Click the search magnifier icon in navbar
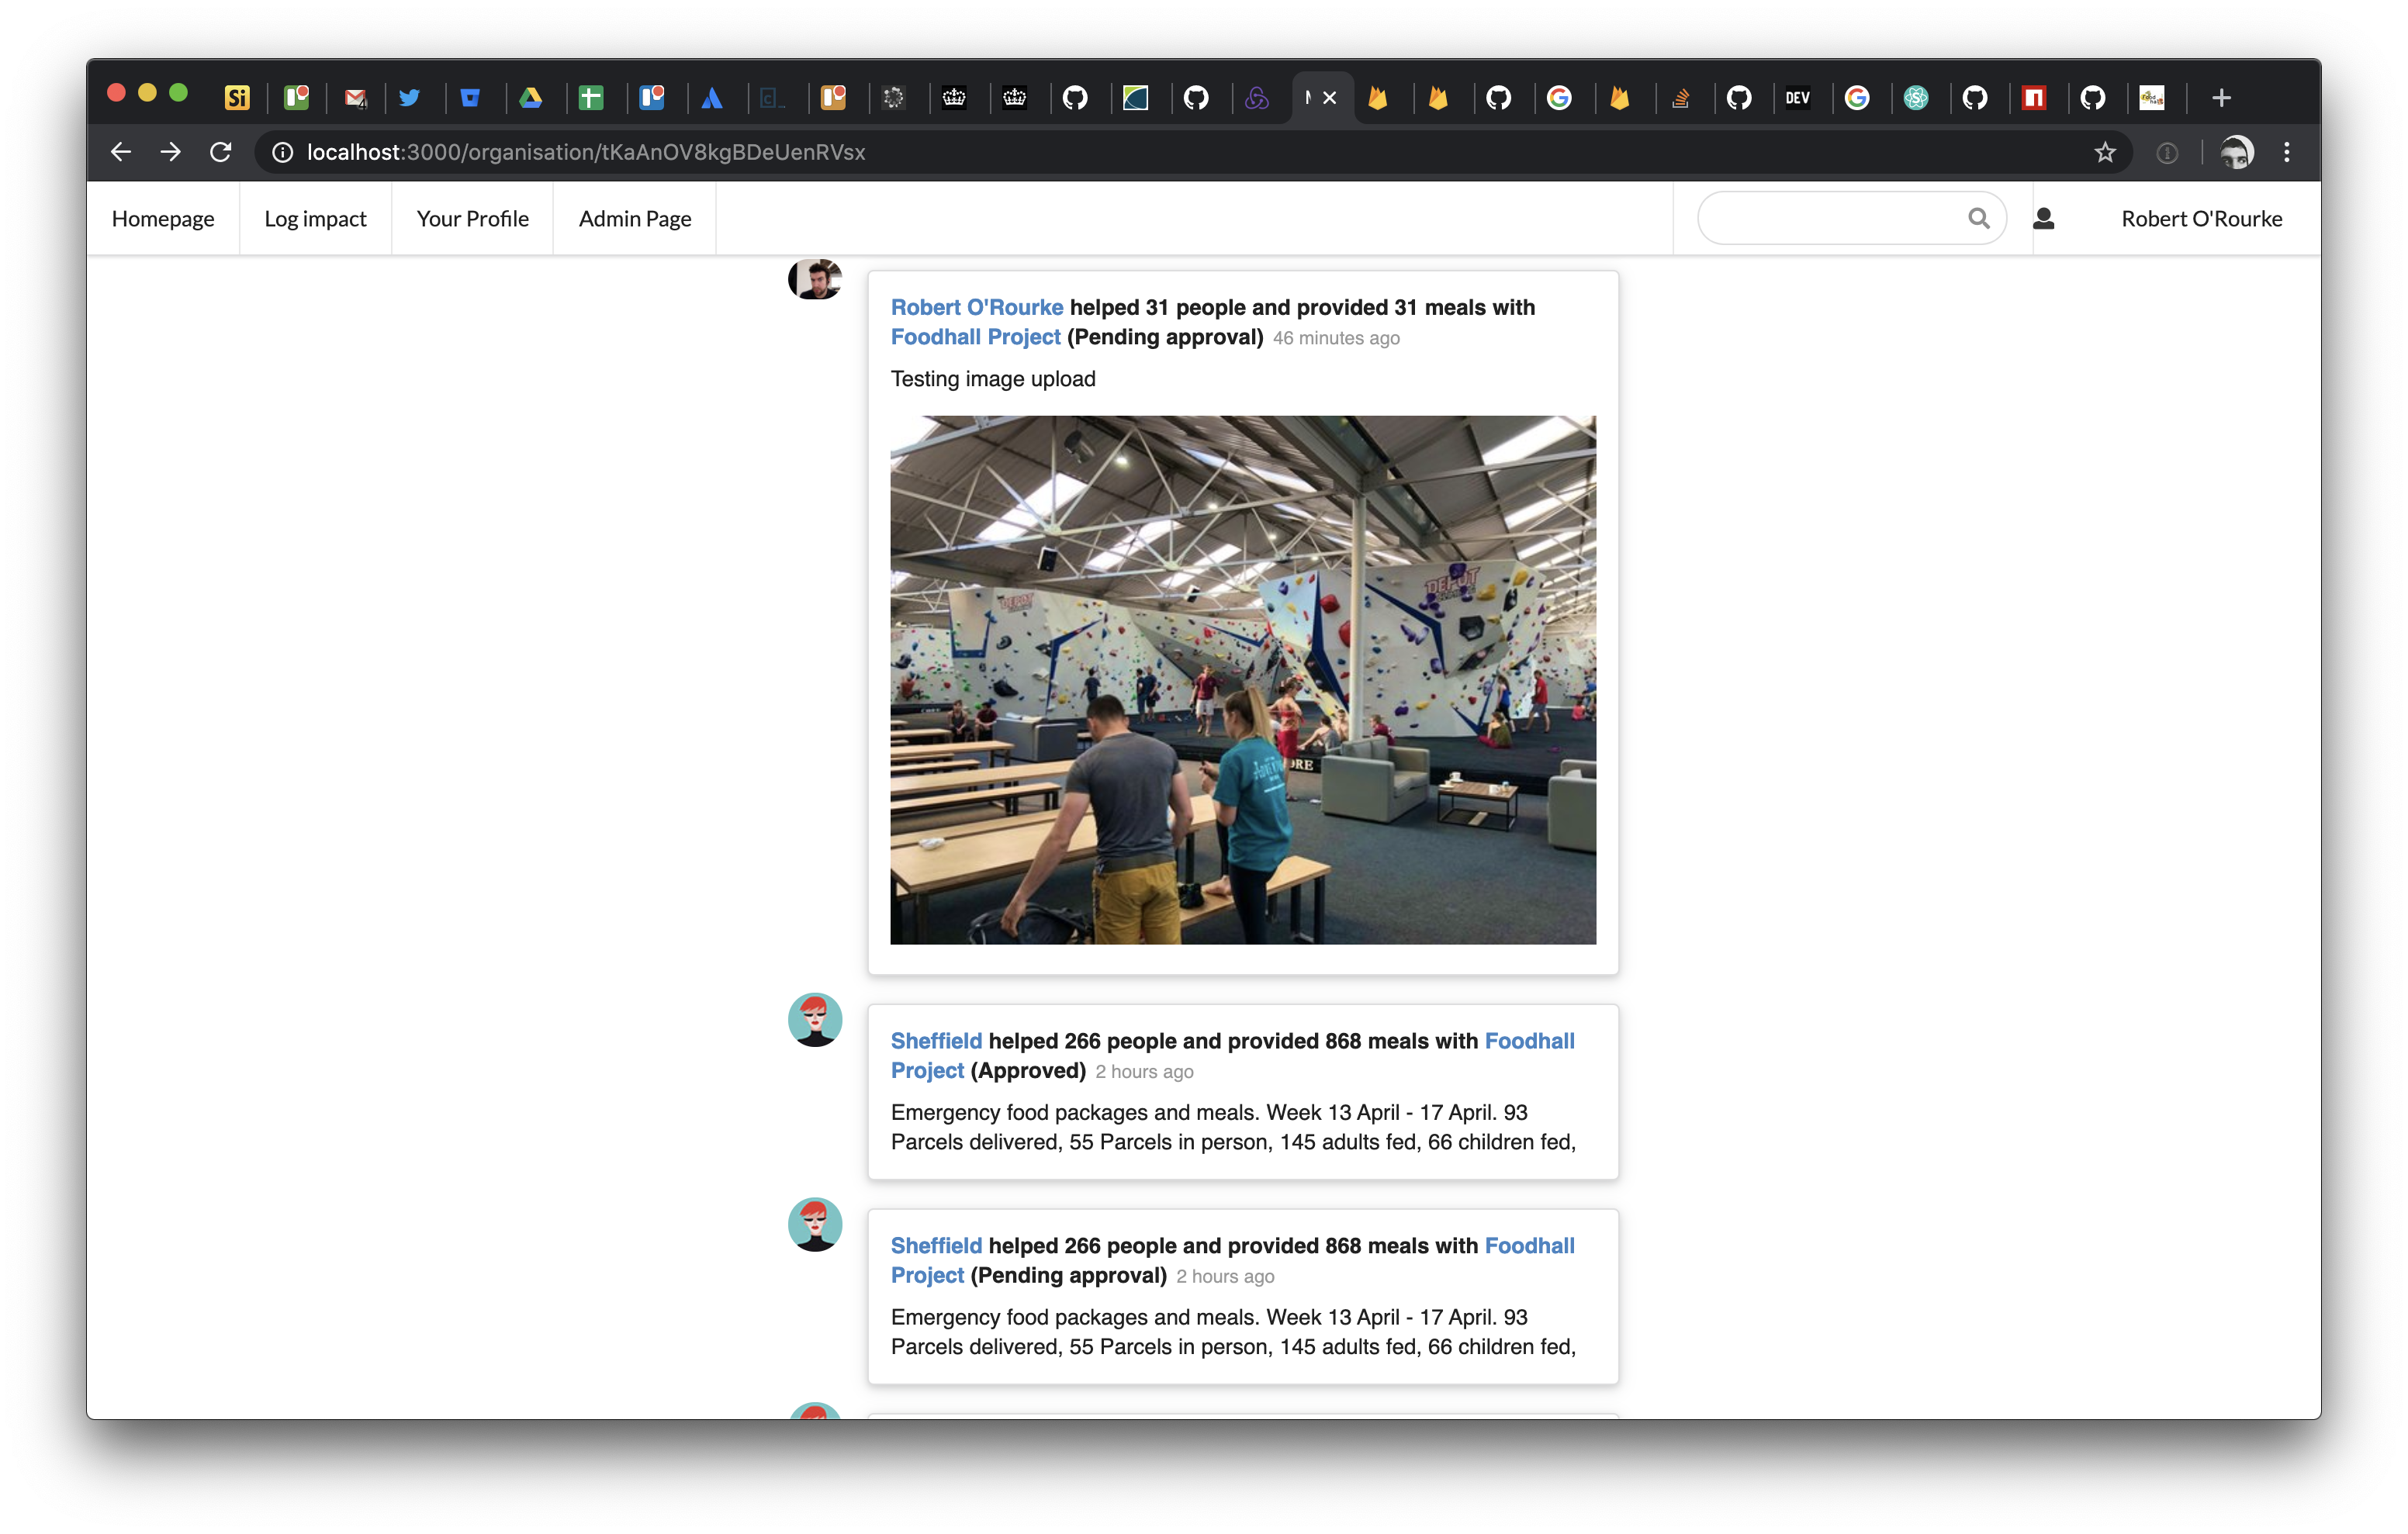This screenshot has width=2408, height=1534. click(1977, 218)
